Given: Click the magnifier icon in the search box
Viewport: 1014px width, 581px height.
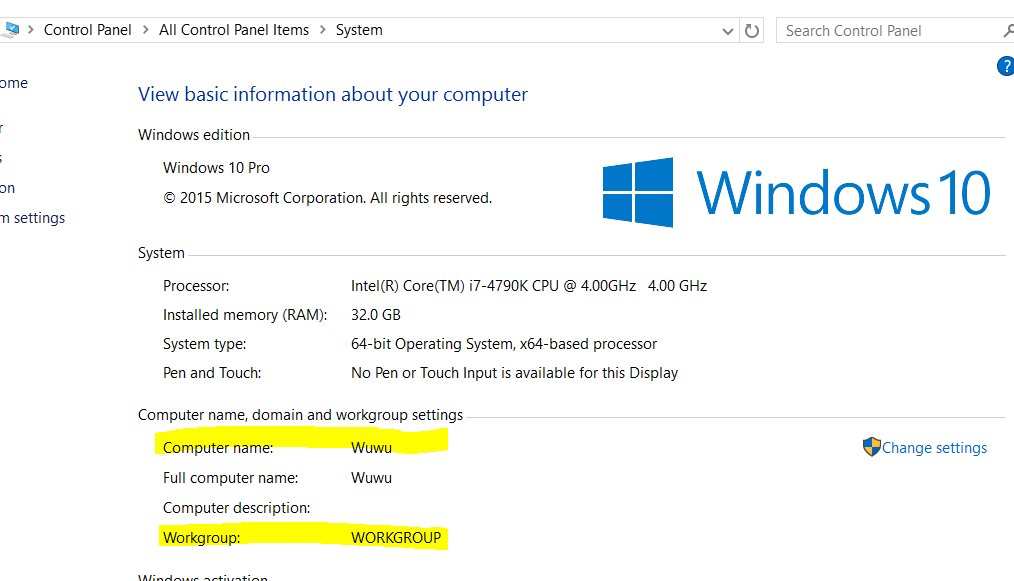Looking at the screenshot, I should [1008, 31].
